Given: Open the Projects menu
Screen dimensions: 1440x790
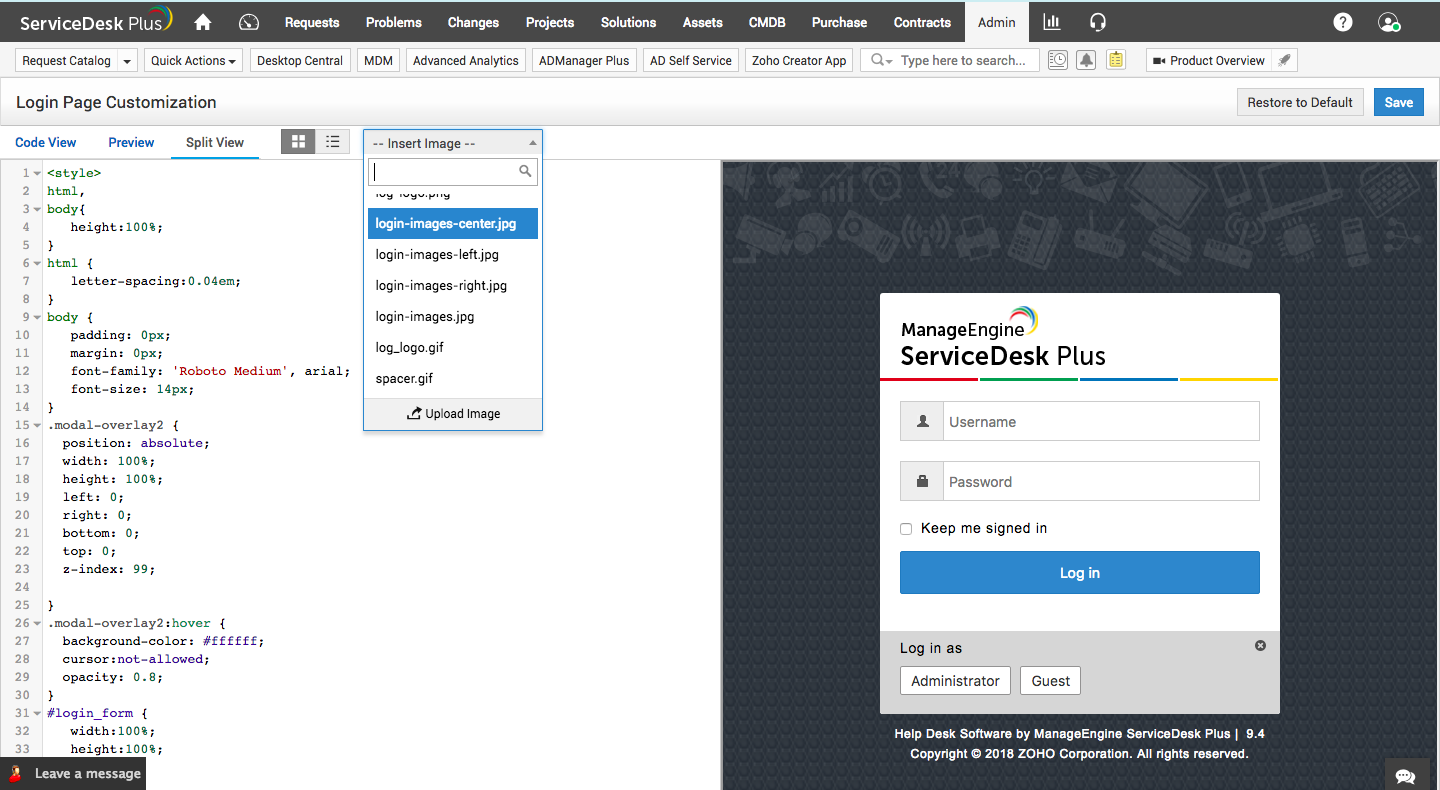Looking at the screenshot, I should 550,22.
